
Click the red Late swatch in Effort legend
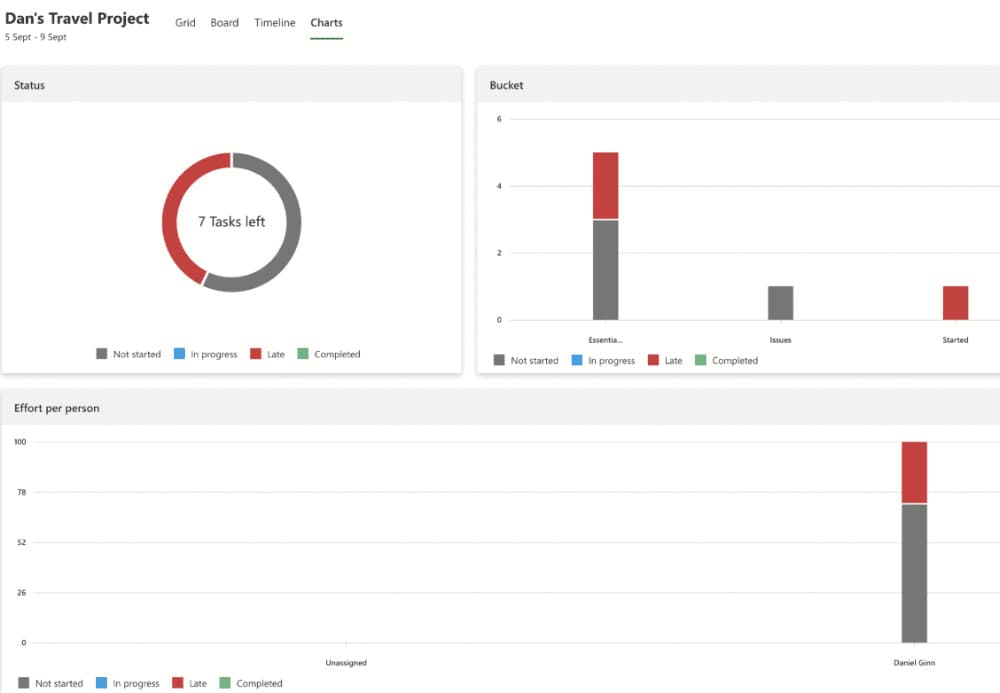pyautogui.click(x=177, y=683)
